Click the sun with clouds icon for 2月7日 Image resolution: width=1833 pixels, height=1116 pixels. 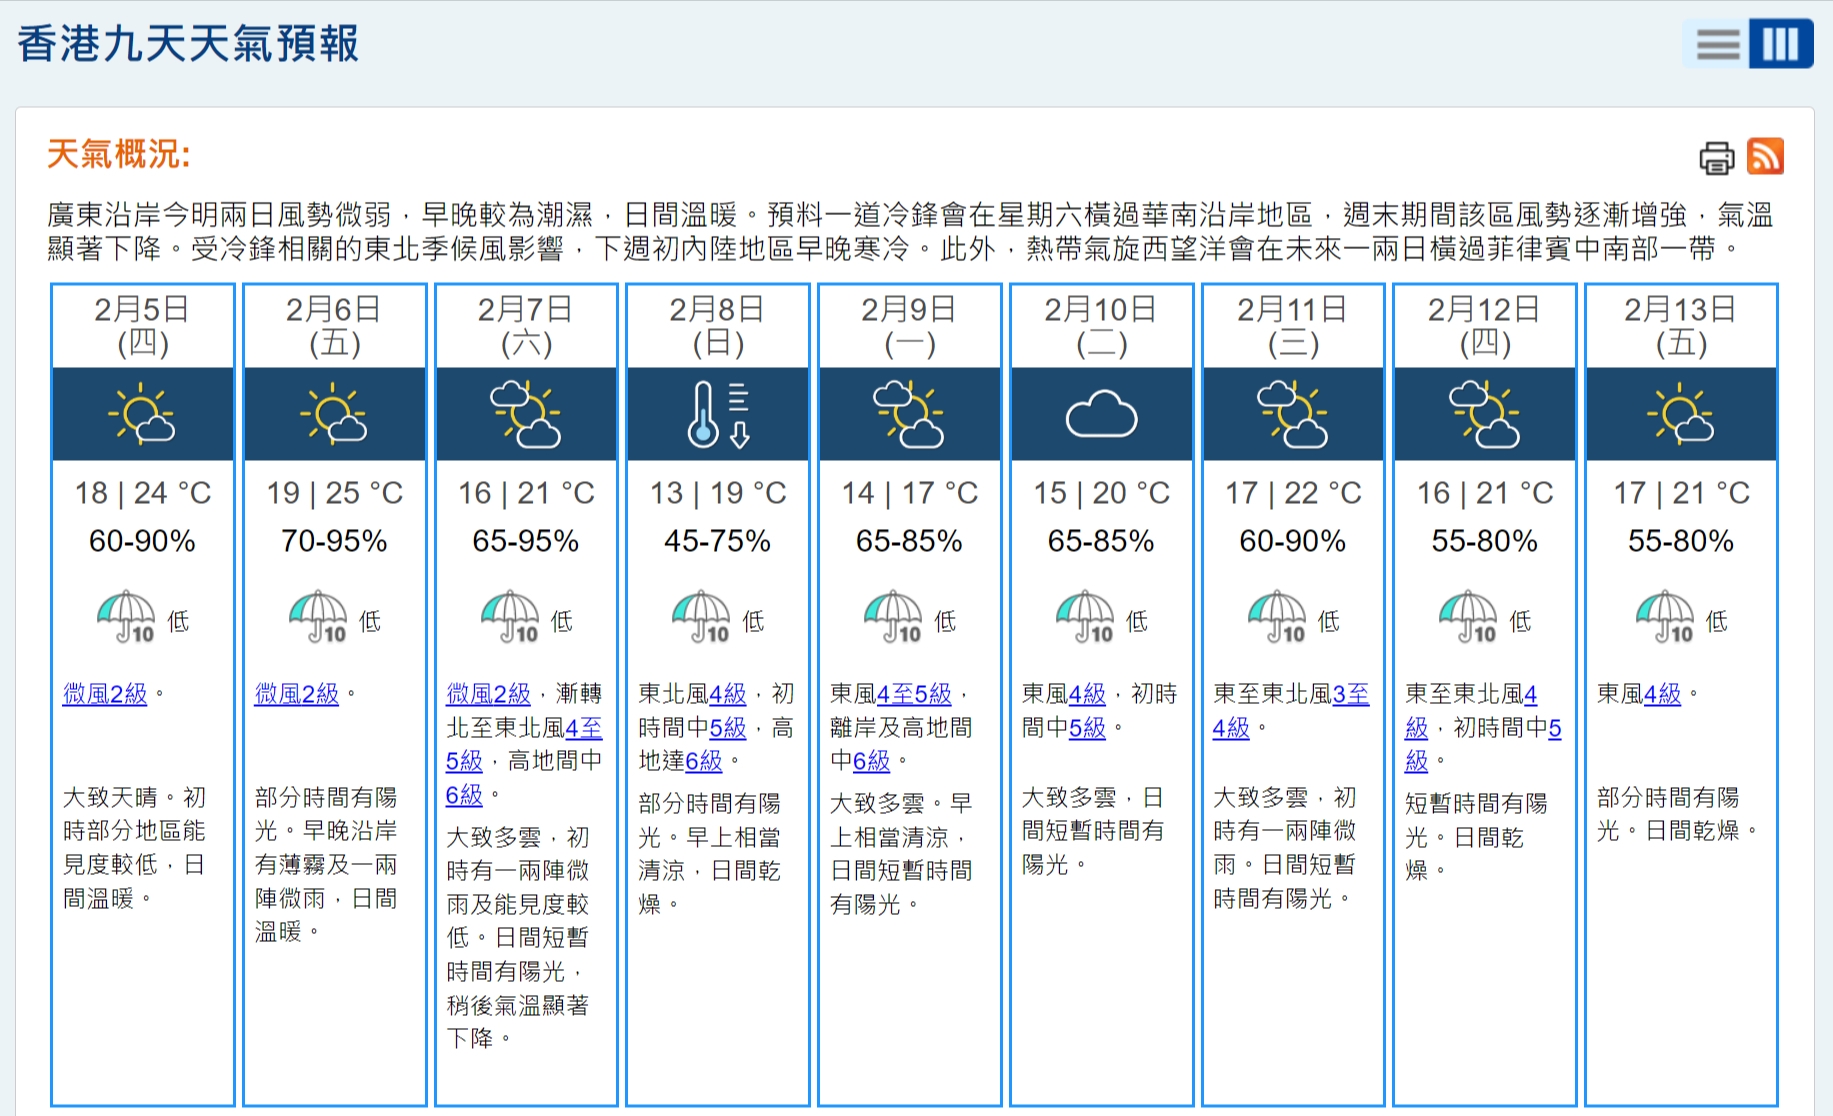525,413
